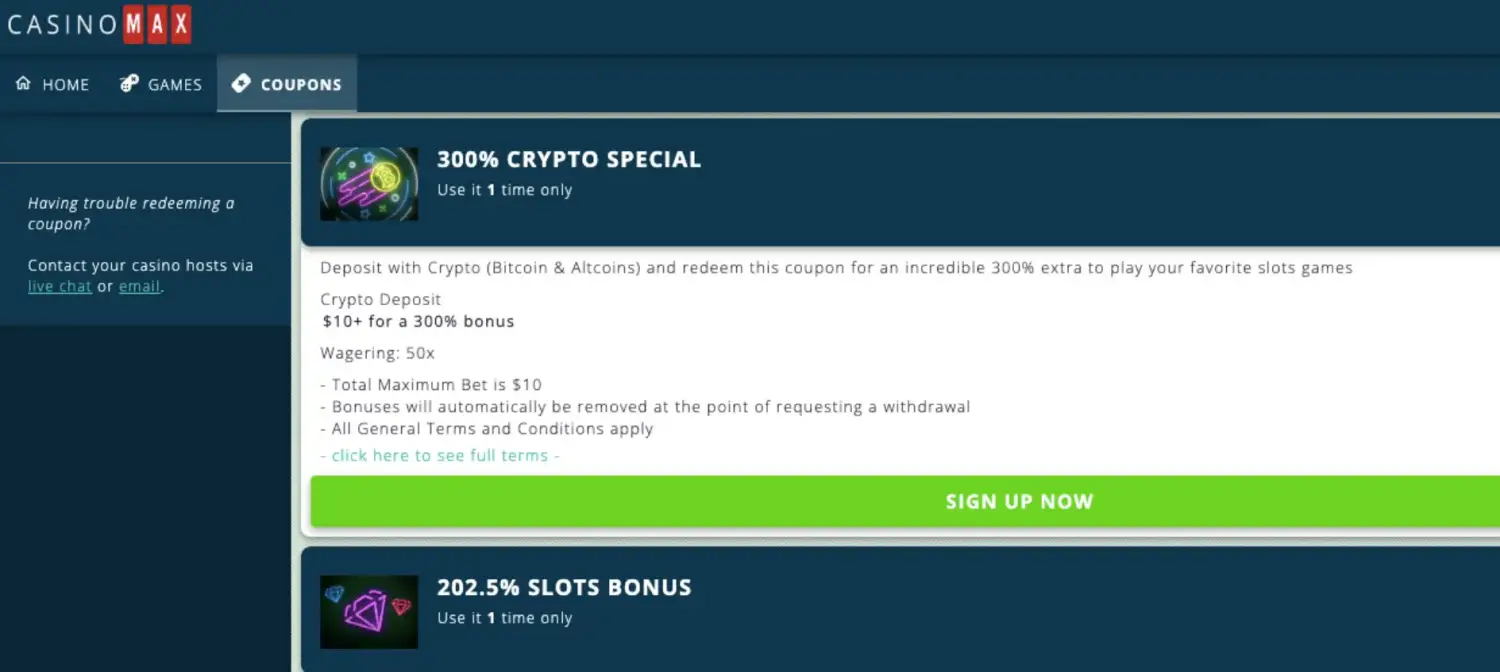Click the 'Use it 1 time only' slots subtitle
This screenshot has height=672, width=1500.
click(505, 618)
